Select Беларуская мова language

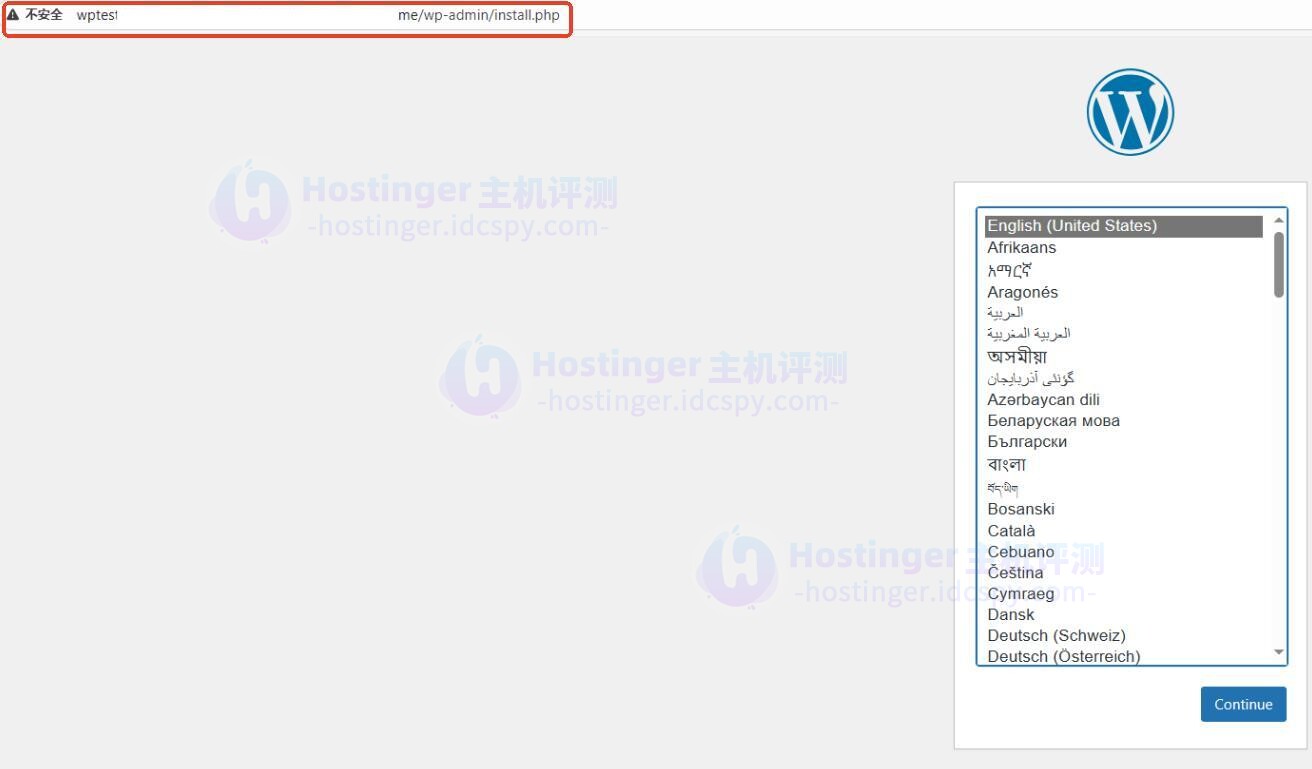click(x=1054, y=420)
